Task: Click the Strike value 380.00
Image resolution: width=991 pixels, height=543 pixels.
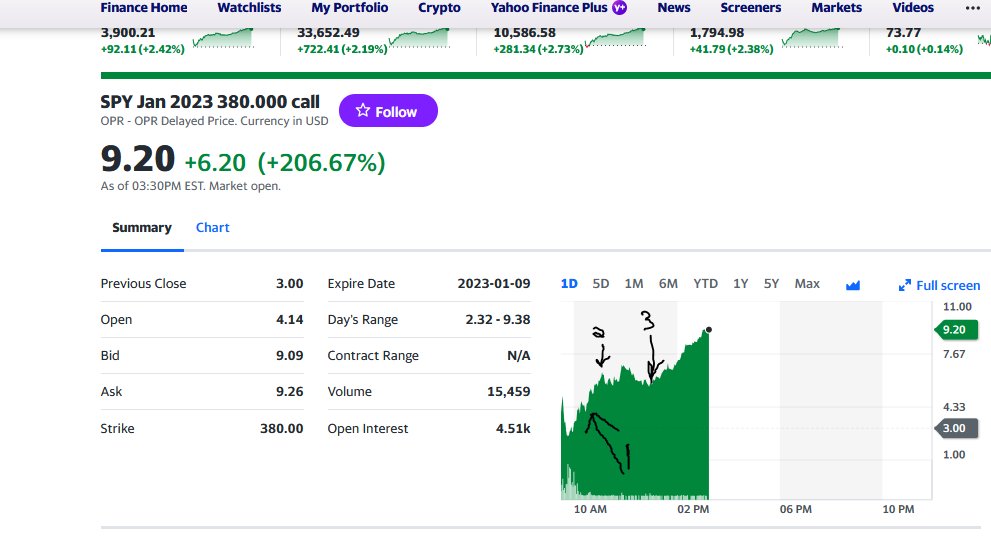Action: coord(281,429)
